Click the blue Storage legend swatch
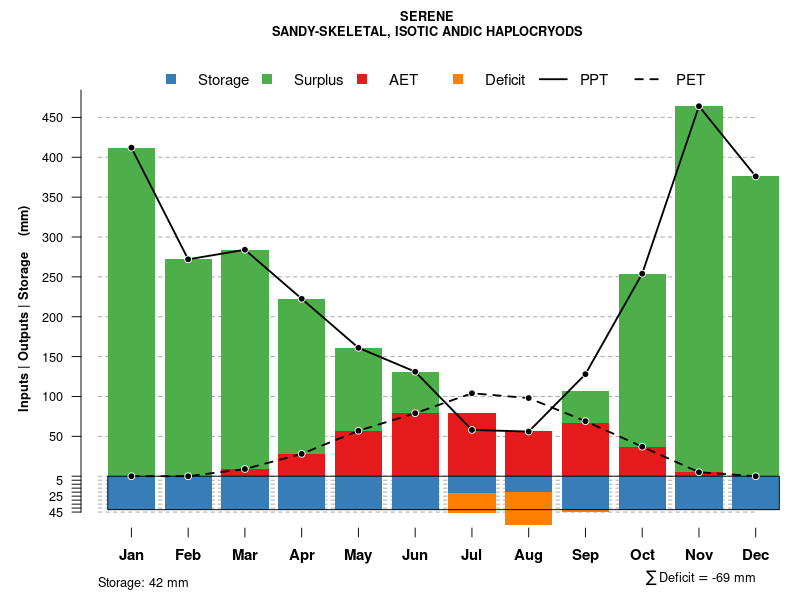The height and width of the screenshot is (600, 800). point(171,80)
